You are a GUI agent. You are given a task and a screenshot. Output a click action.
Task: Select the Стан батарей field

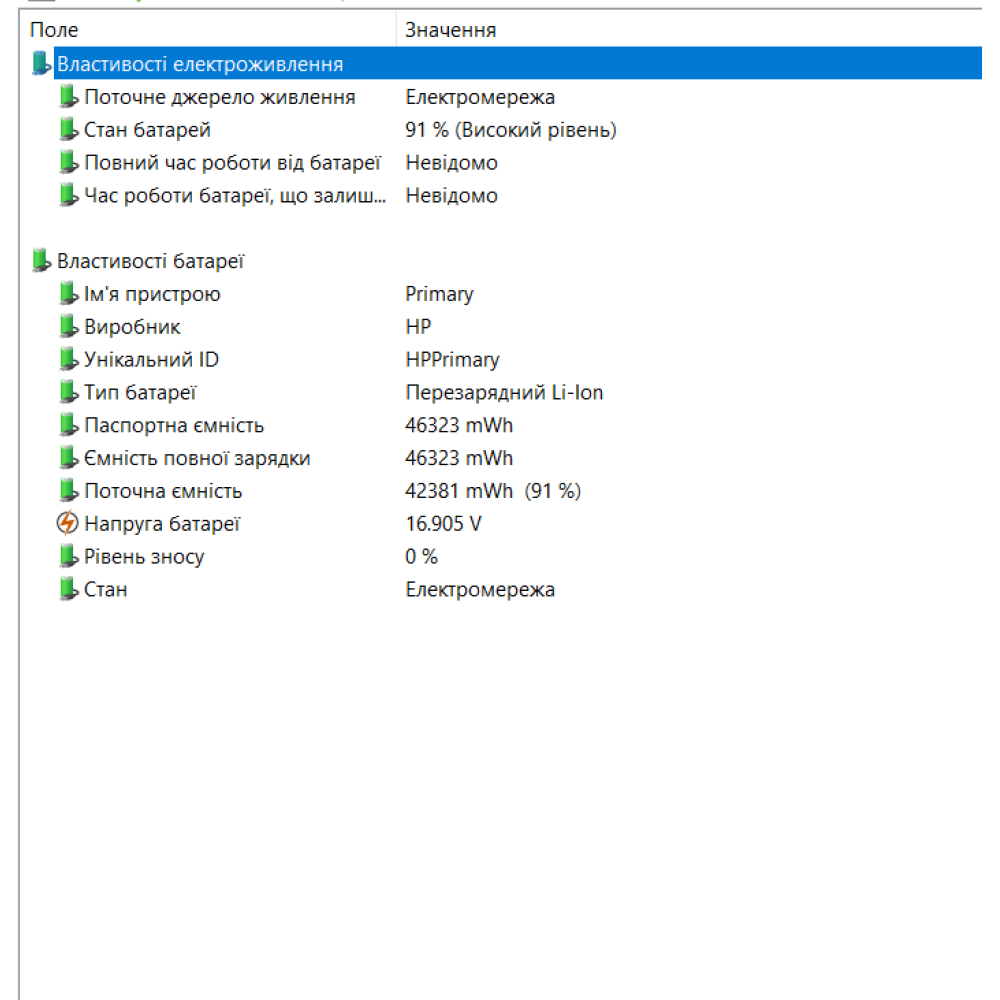147,129
